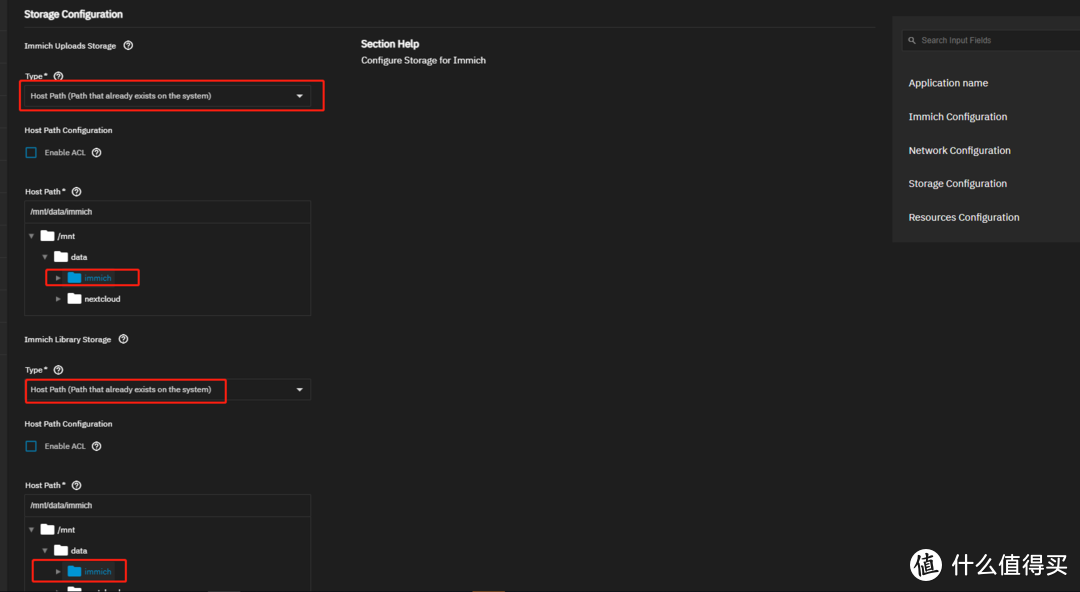The width and height of the screenshot is (1080, 592).
Task: Jump to Immich Configuration section
Action: pyautogui.click(x=957, y=116)
